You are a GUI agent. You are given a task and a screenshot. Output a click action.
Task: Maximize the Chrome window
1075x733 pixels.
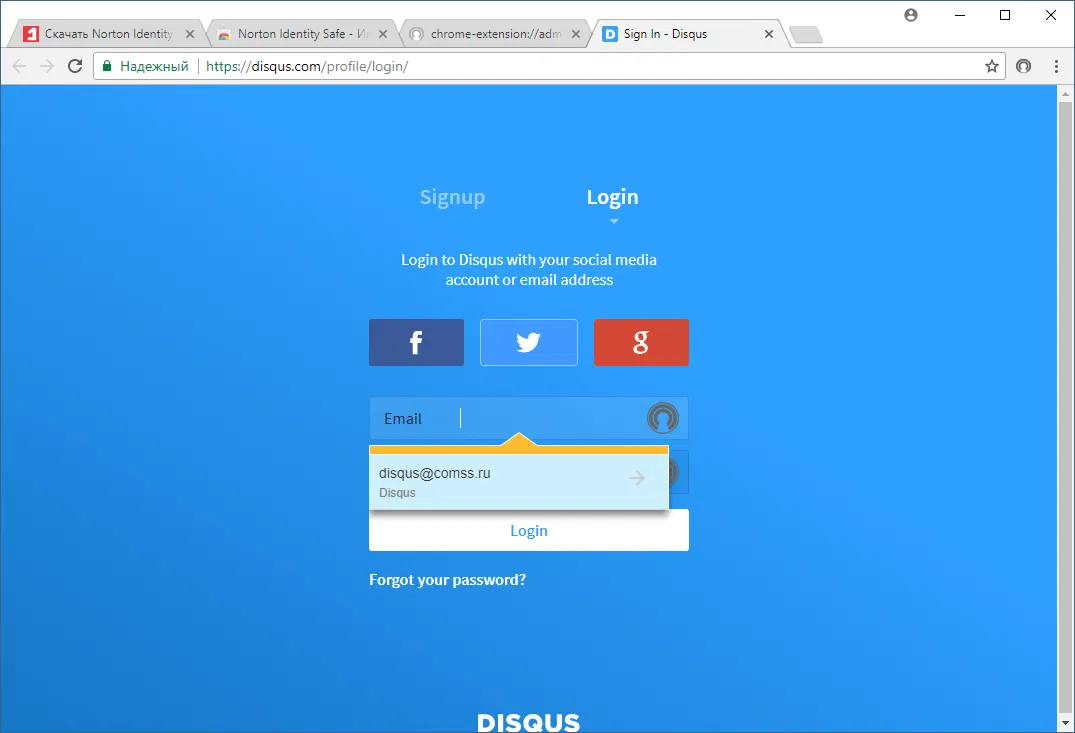(1004, 15)
